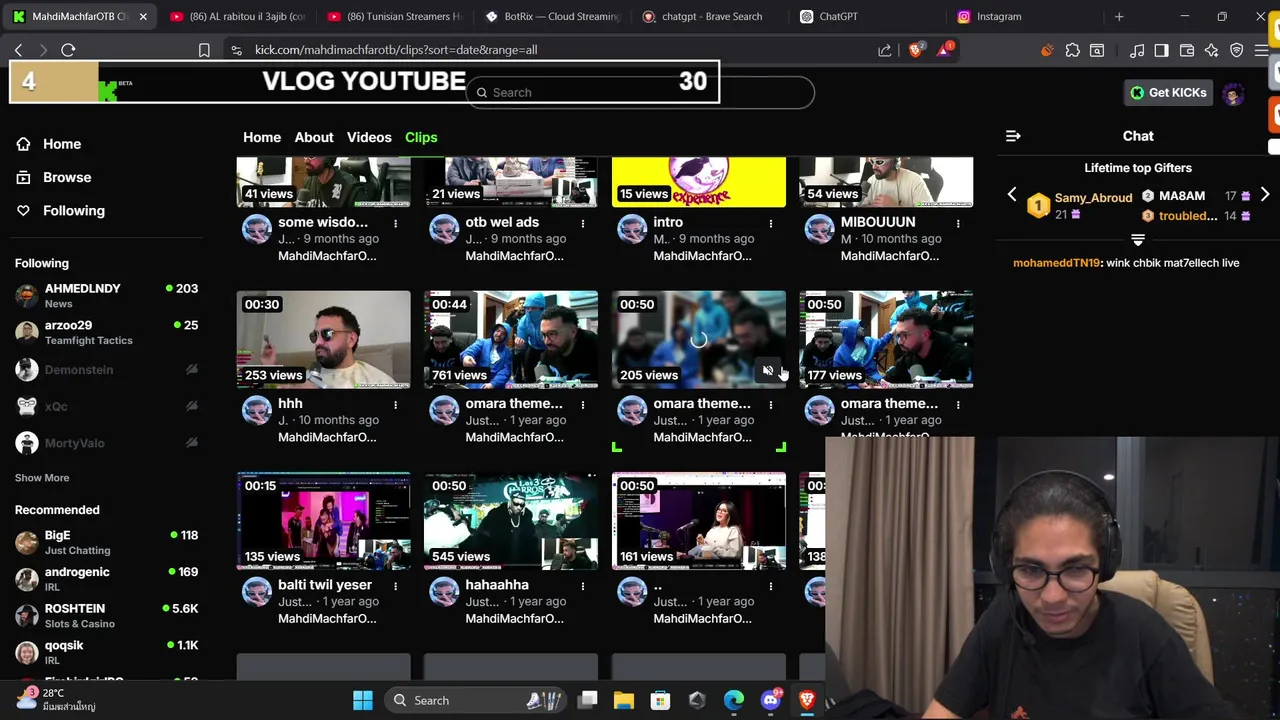The height and width of the screenshot is (720, 1280).
Task: Open a new browser tab with plus
Action: pyautogui.click(x=1119, y=16)
